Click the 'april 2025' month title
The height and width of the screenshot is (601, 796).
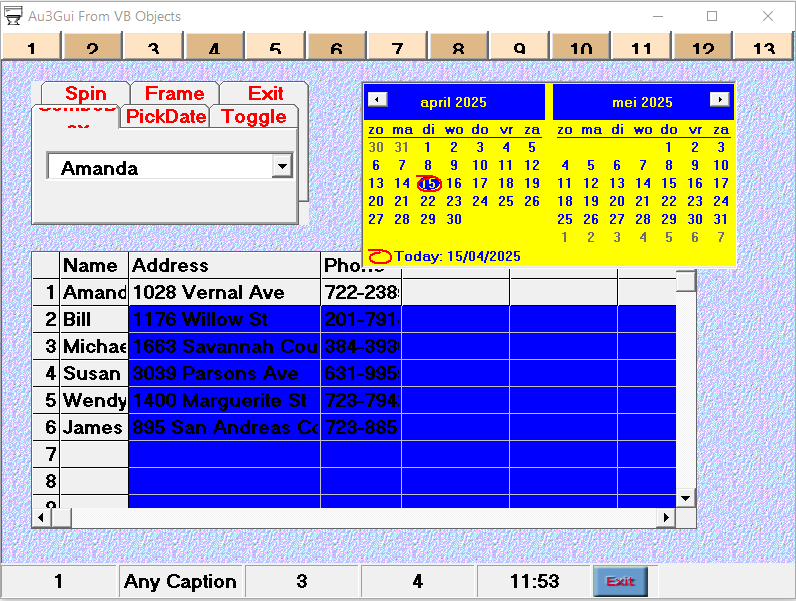(x=453, y=103)
